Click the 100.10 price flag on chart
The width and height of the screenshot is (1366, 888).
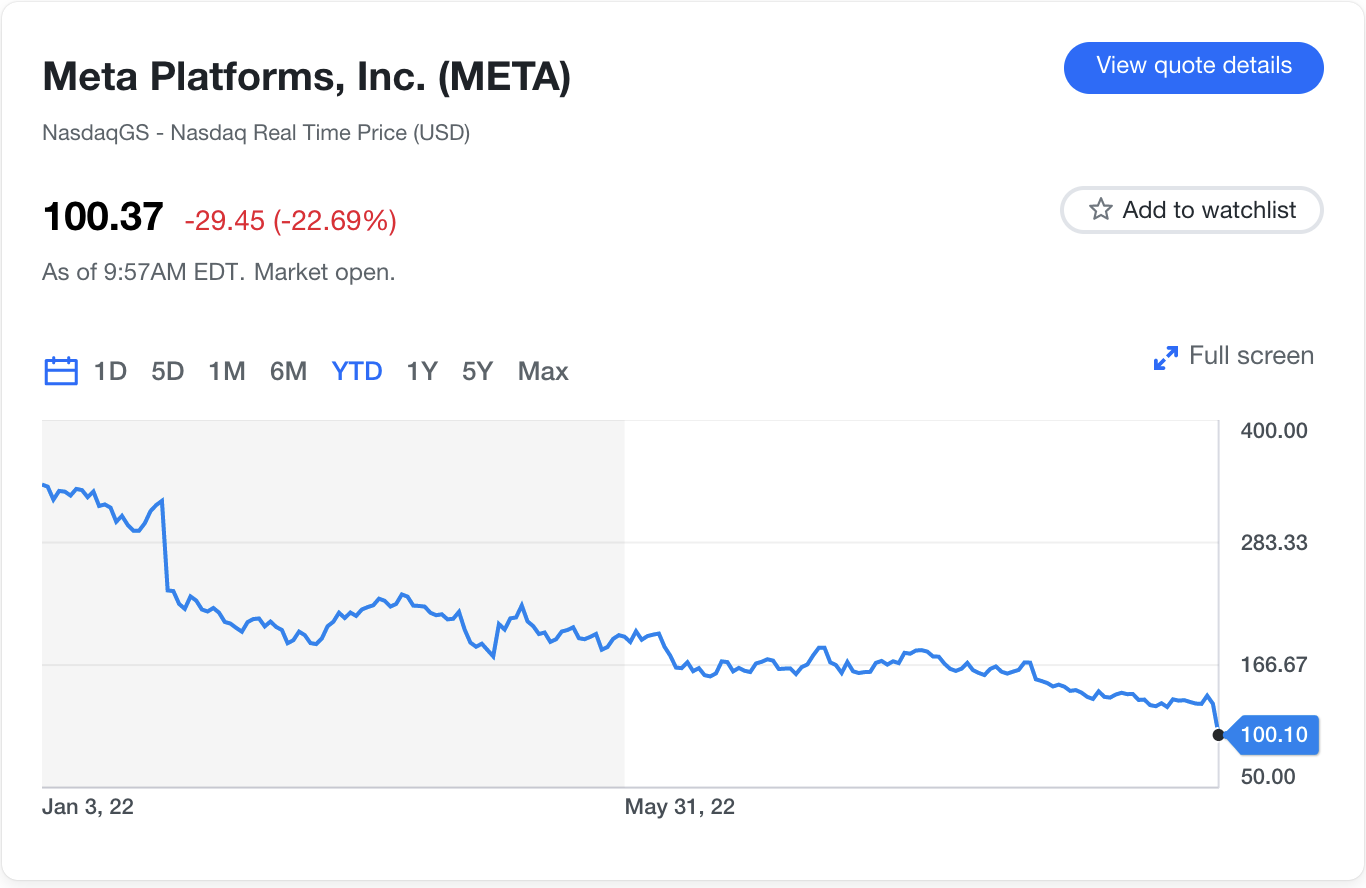(1273, 735)
